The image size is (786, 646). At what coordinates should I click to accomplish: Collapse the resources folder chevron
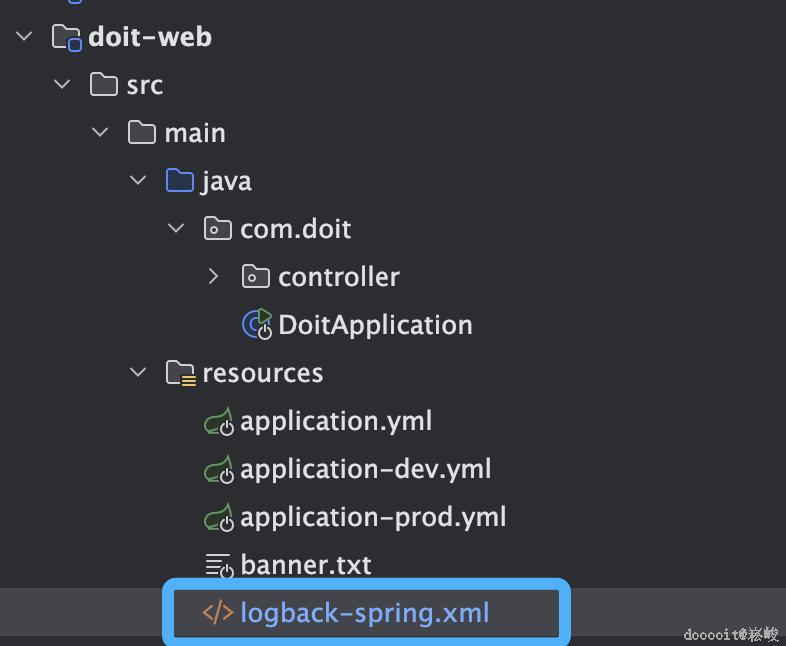(x=138, y=373)
